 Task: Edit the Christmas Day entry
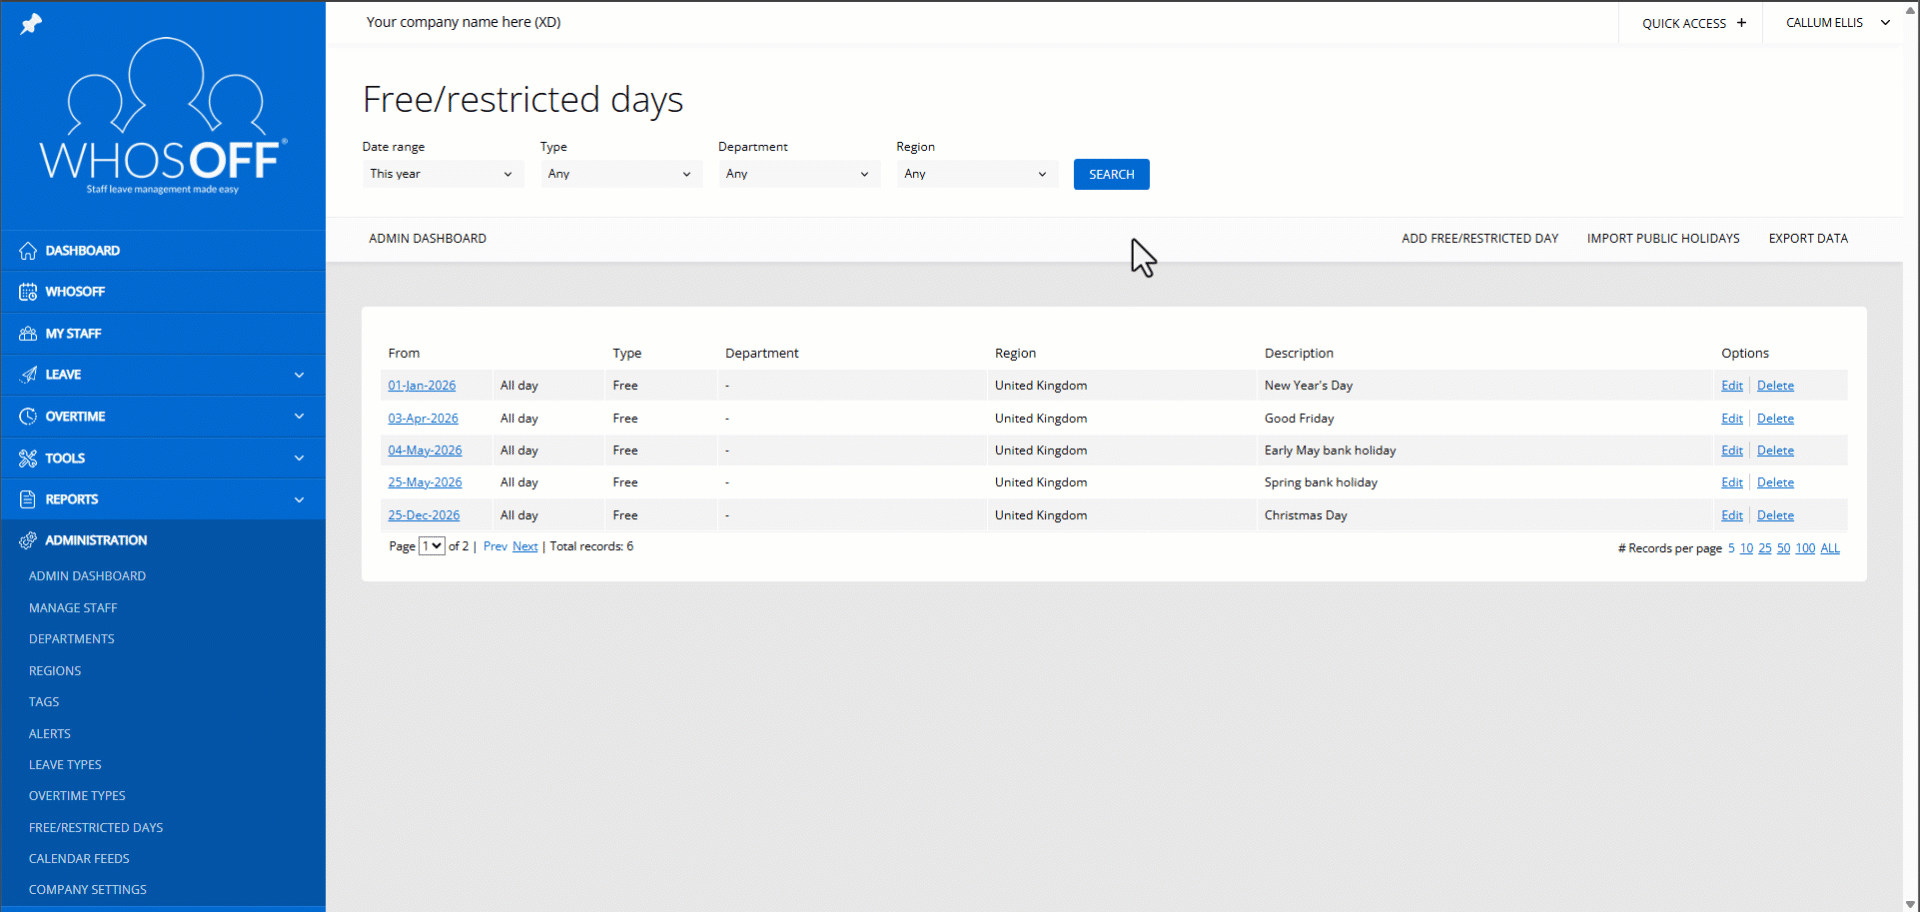(1731, 516)
